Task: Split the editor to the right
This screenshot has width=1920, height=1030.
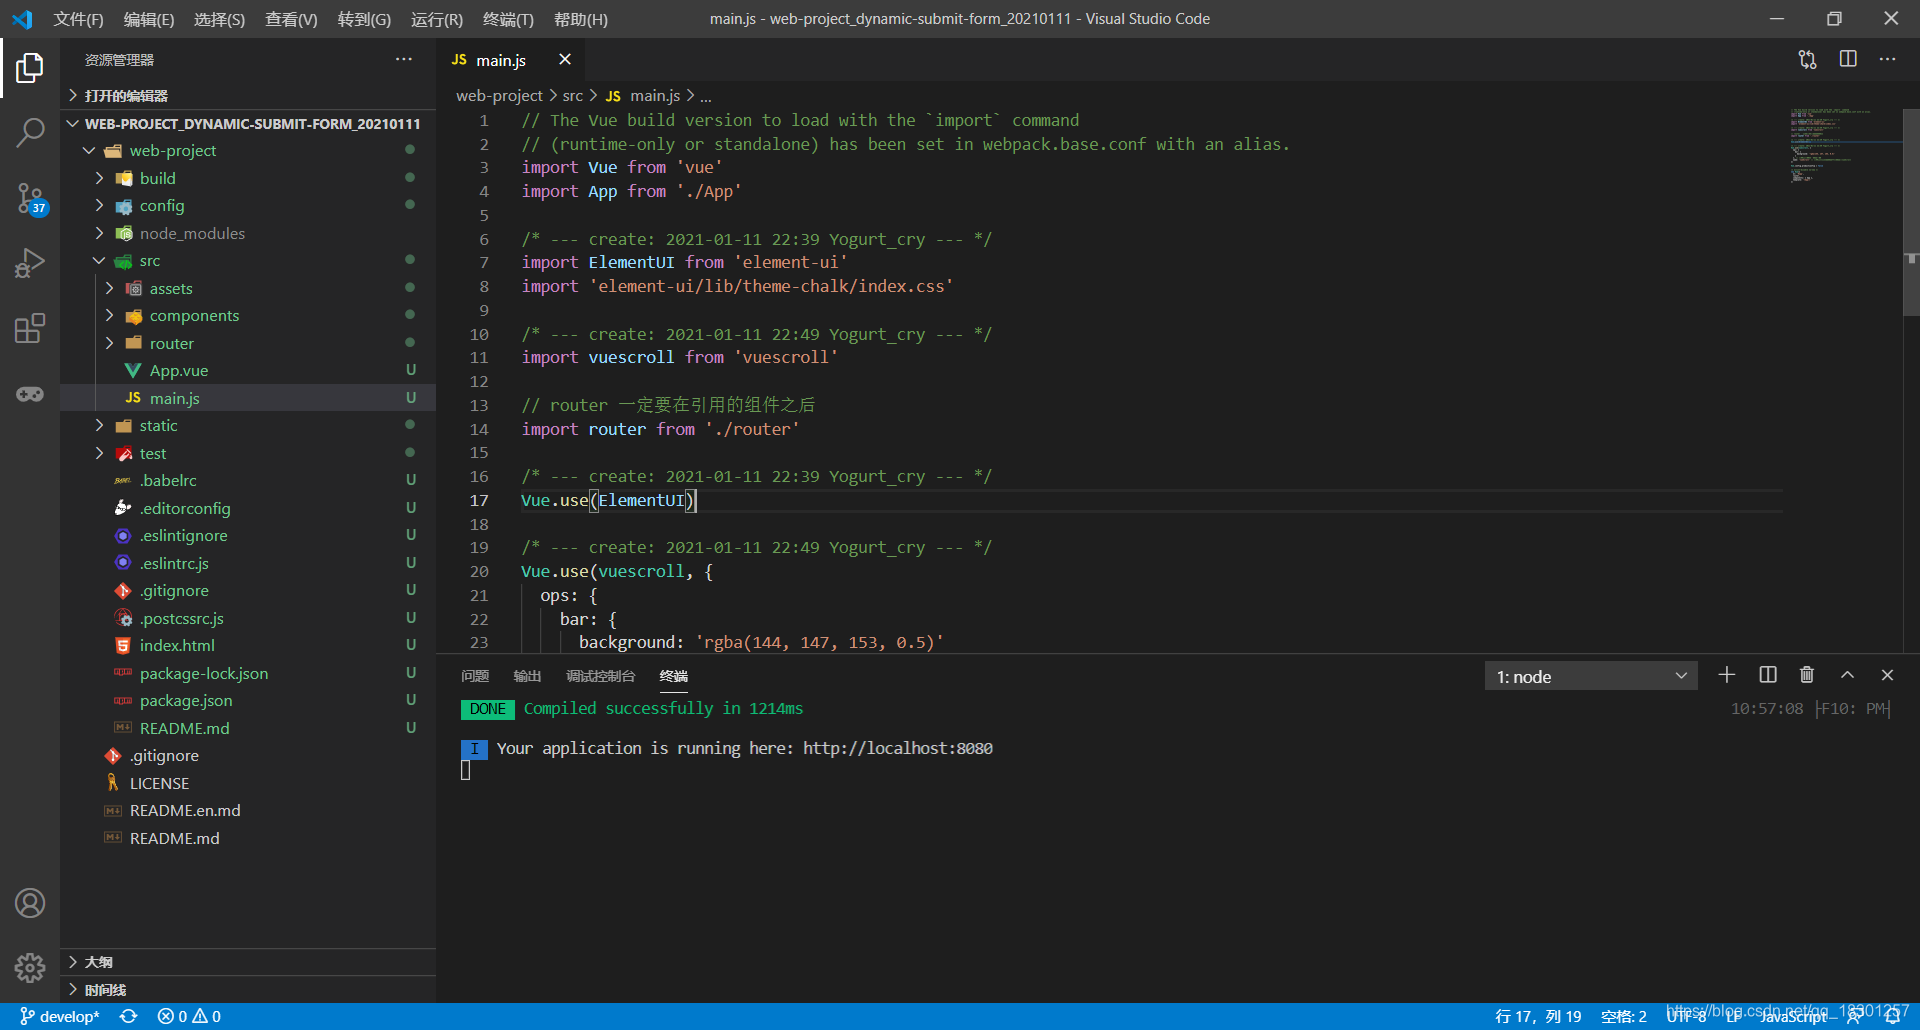Action: tap(1848, 59)
